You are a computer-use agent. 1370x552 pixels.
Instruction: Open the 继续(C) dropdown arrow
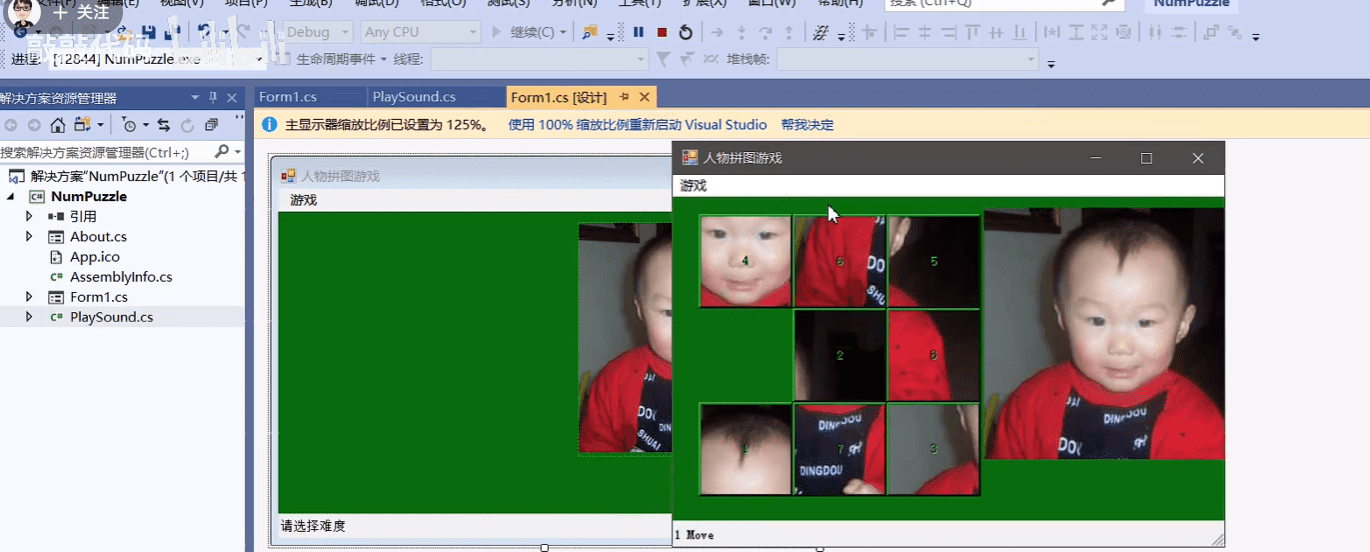pos(563,32)
